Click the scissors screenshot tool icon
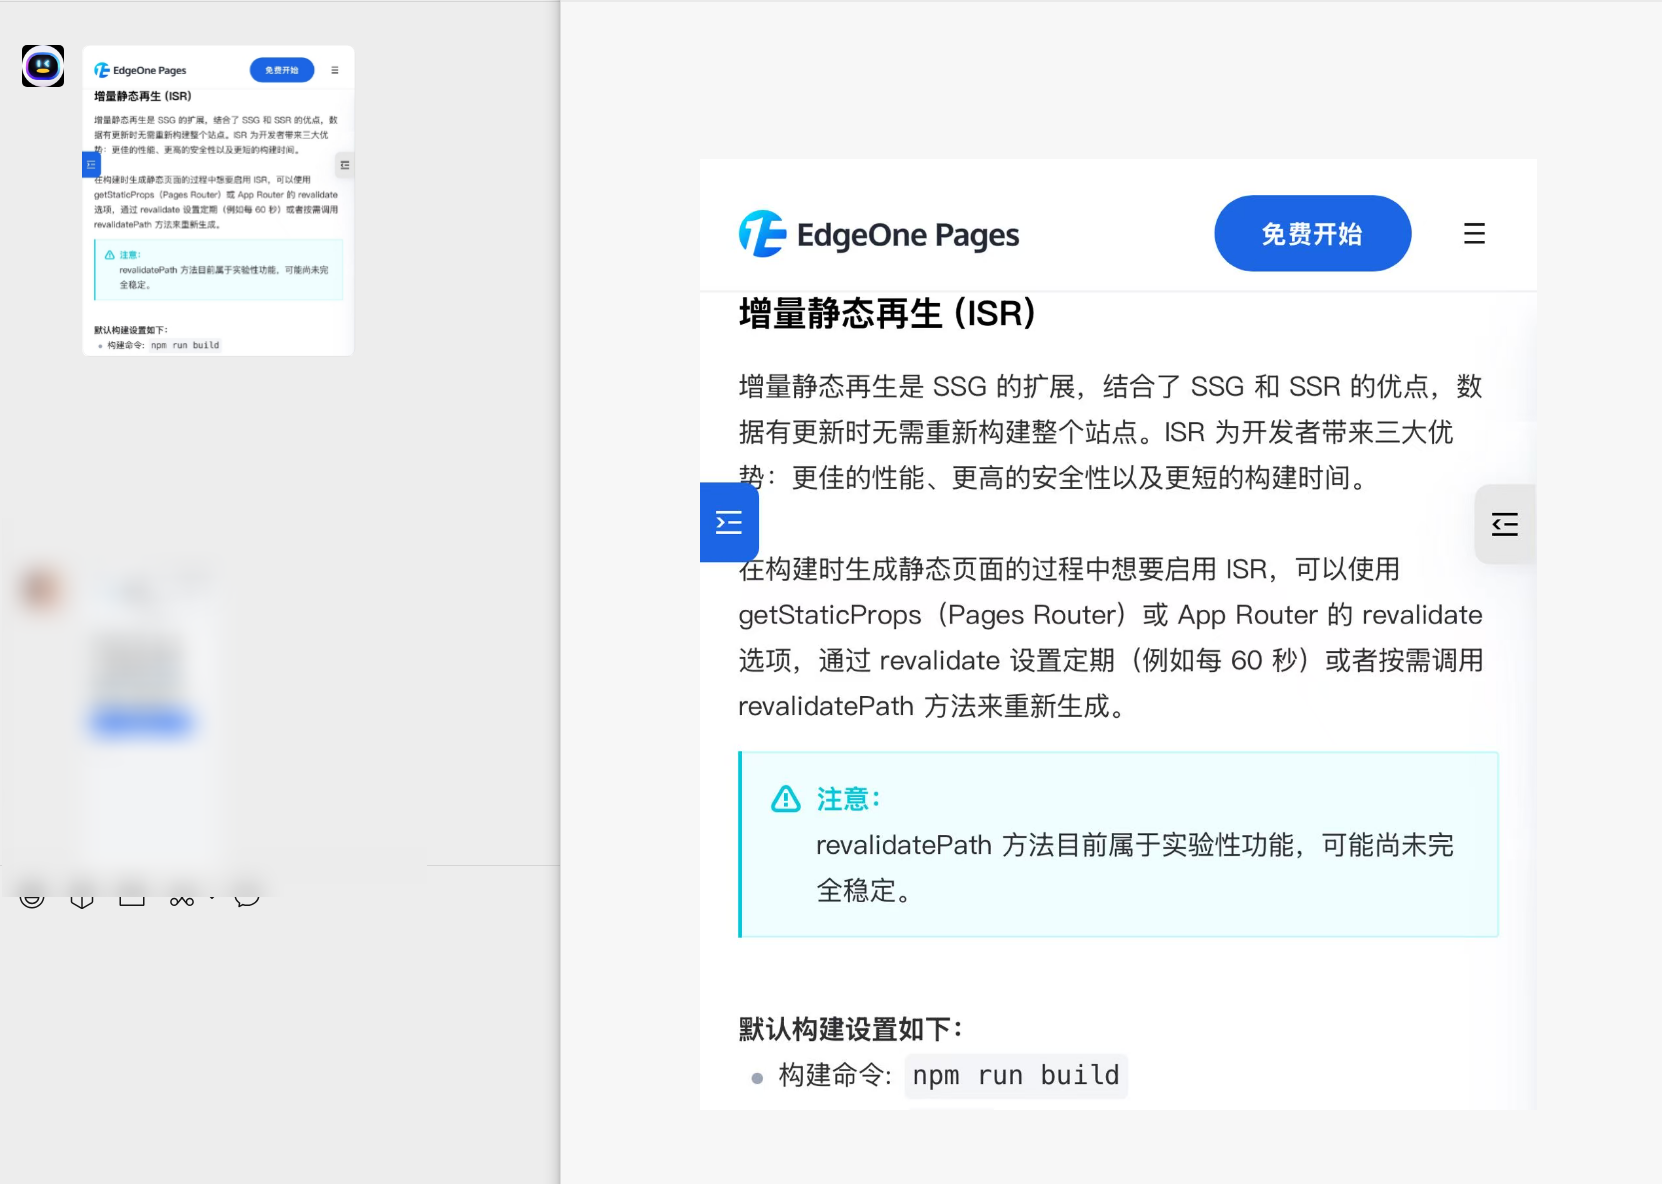The height and width of the screenshot is (1184, 1662). tap(181, 899)
